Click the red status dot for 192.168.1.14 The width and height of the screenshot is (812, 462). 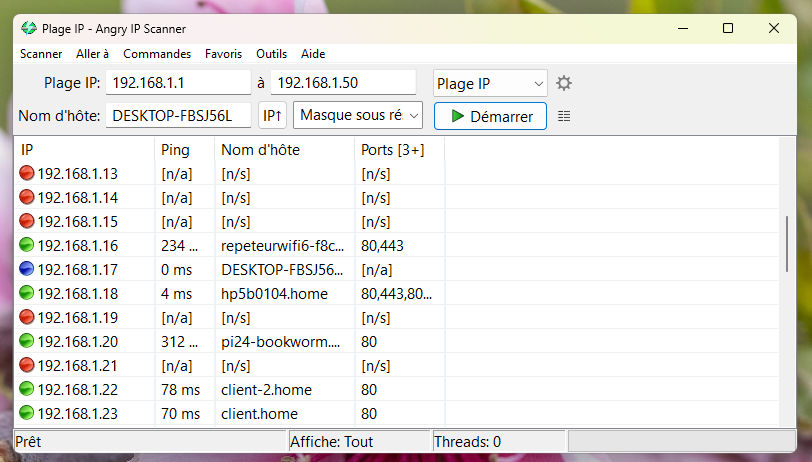[x=26, y=197]
